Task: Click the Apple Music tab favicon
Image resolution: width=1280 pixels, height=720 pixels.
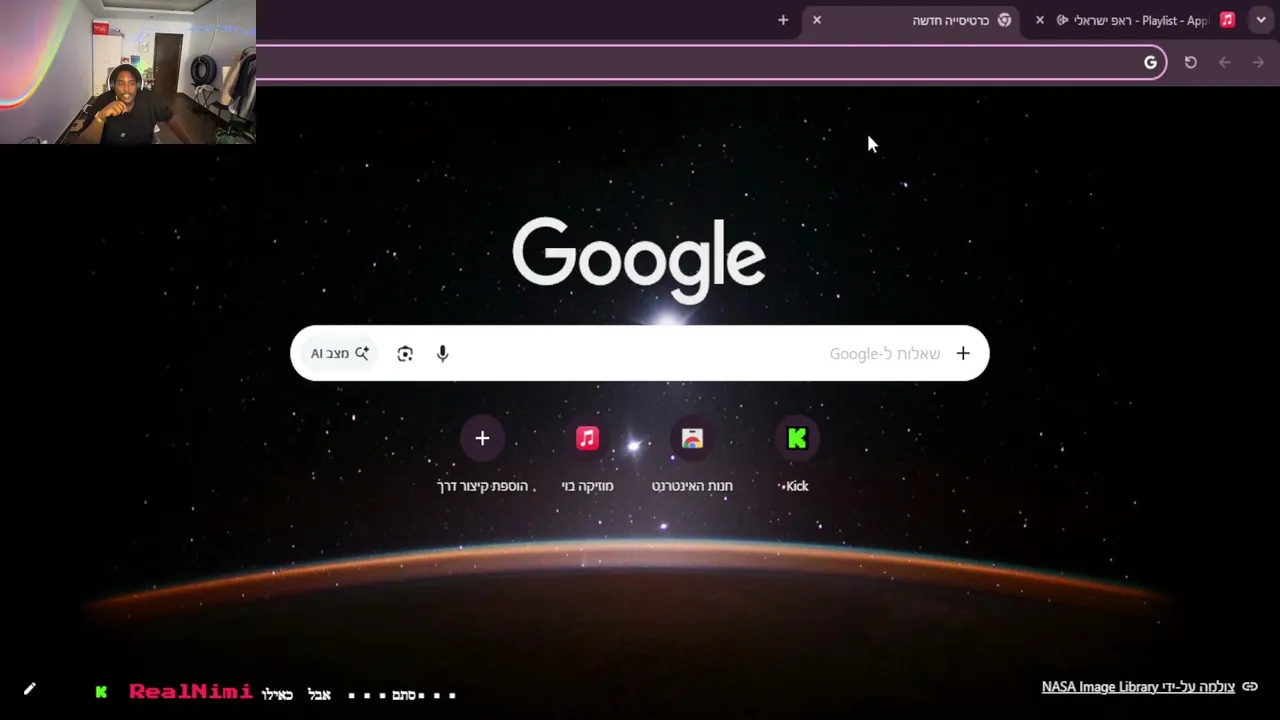Action: (x=1227, y=20)
